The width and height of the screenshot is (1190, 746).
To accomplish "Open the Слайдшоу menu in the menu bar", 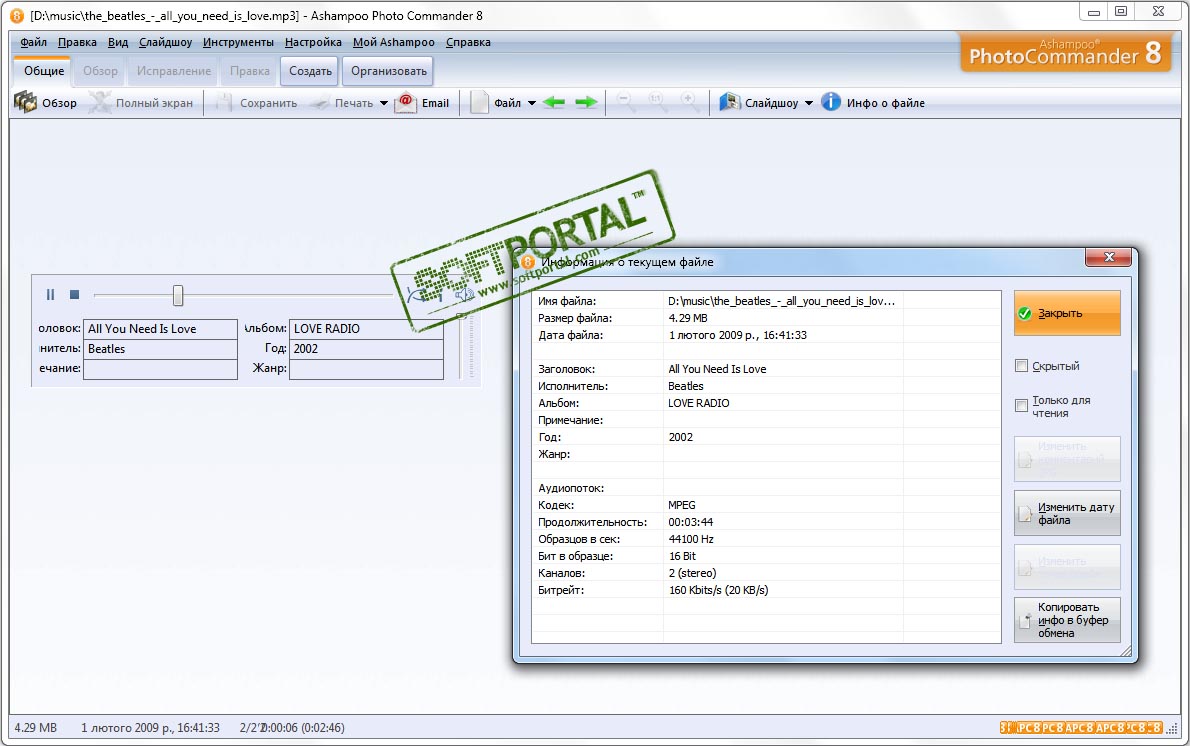I will 165,42.
